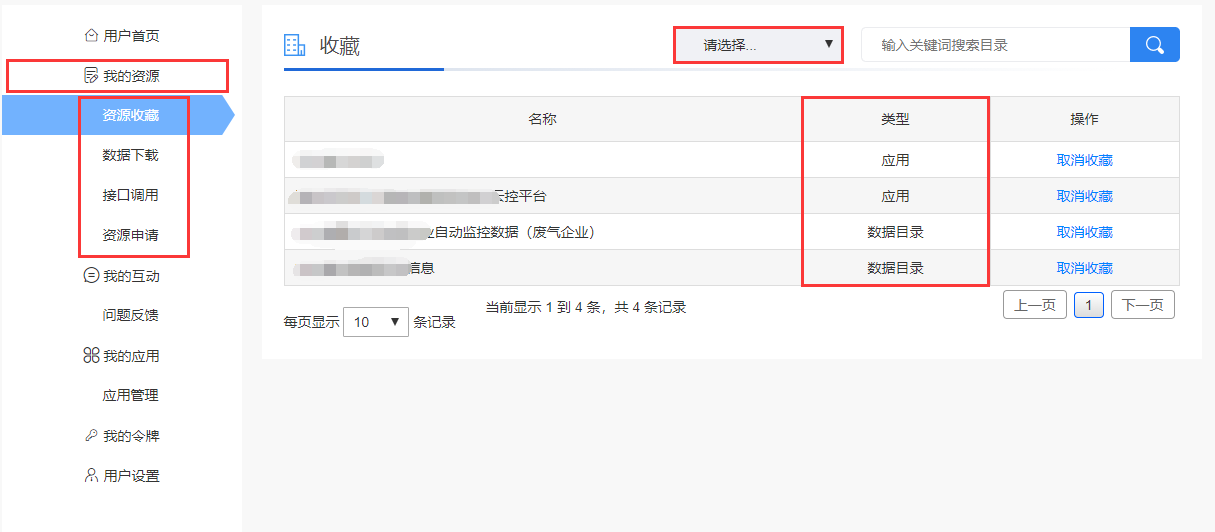This screenshot has height=532, width=1215.
Task: Open the 请选择 type filter dropdown
Action: [757, 45]
